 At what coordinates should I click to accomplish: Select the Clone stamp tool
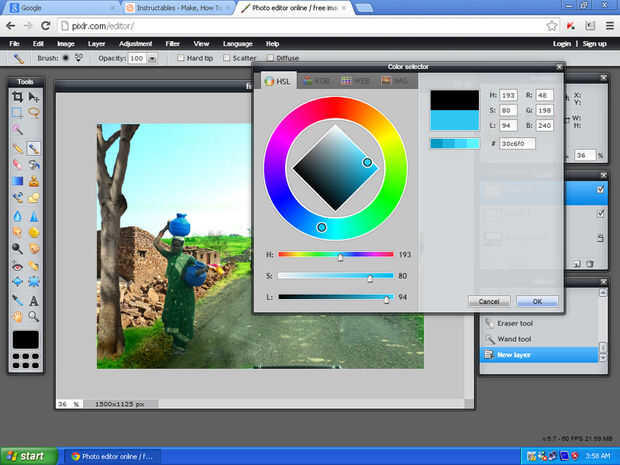click(34, 181)
